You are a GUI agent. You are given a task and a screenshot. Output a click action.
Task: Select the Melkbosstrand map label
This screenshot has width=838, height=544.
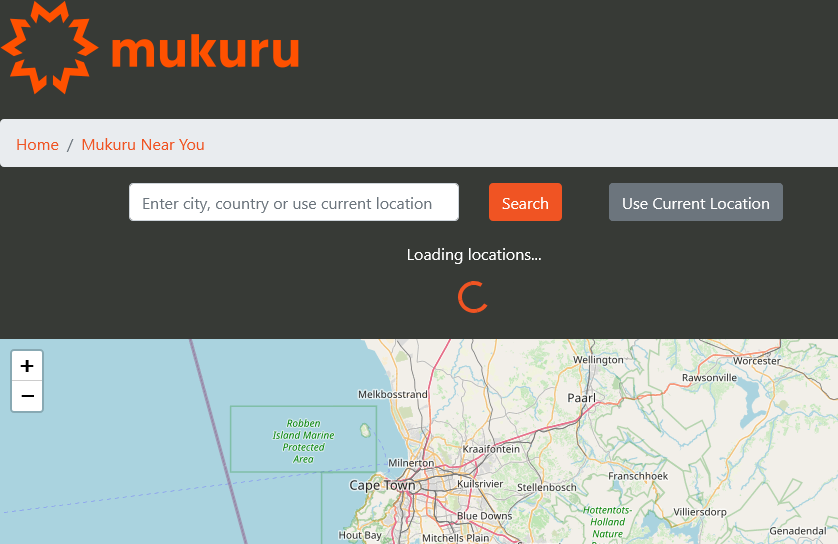click(393, 395)
